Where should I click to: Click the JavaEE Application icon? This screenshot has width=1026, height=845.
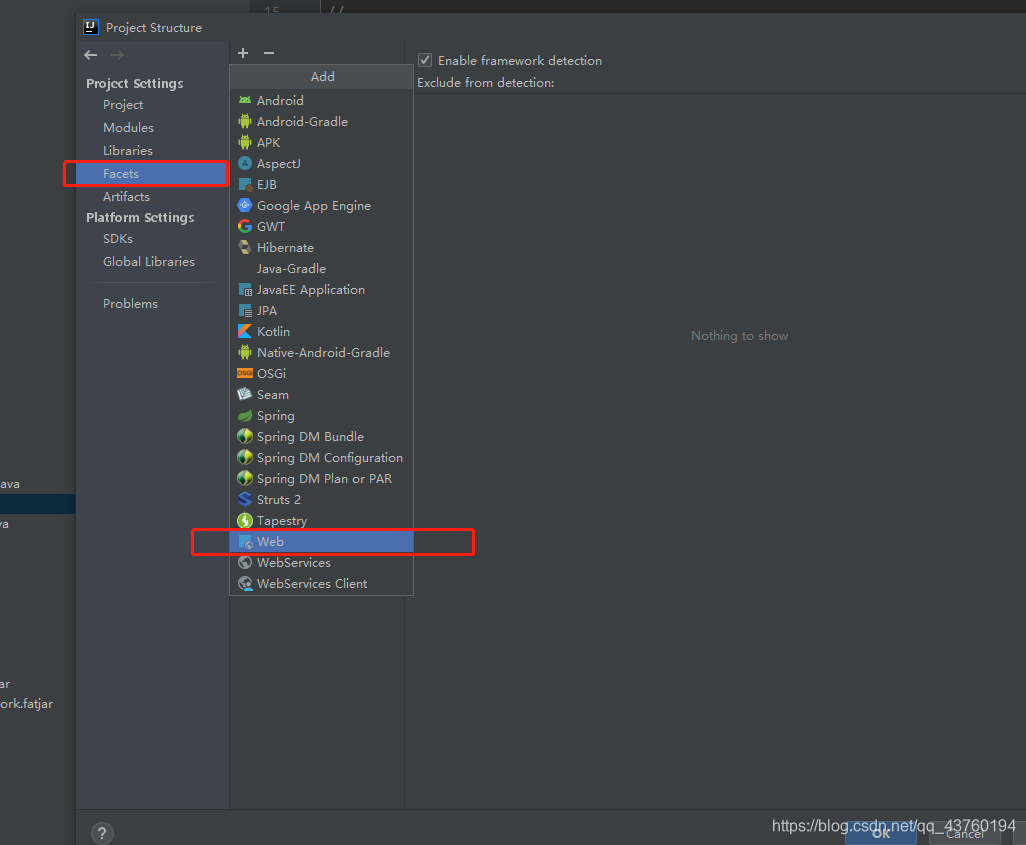[x=245, y=289]
